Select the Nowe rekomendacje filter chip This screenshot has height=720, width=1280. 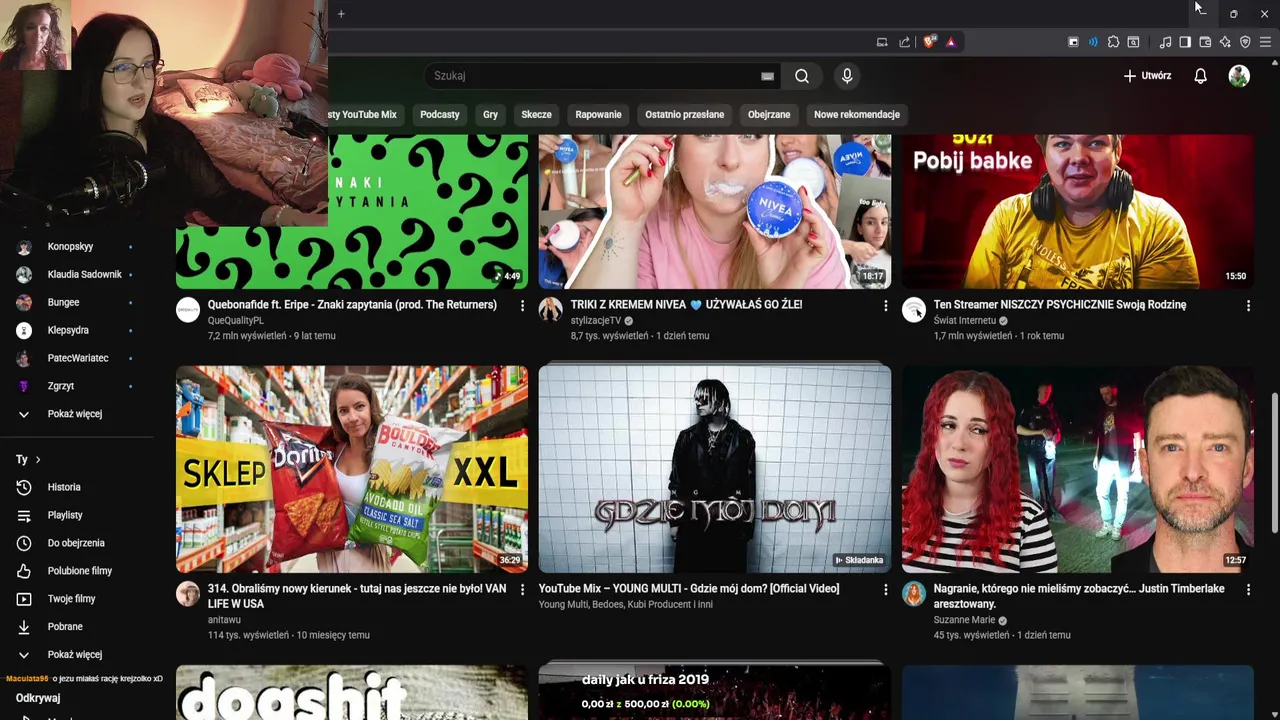(857, 114)
